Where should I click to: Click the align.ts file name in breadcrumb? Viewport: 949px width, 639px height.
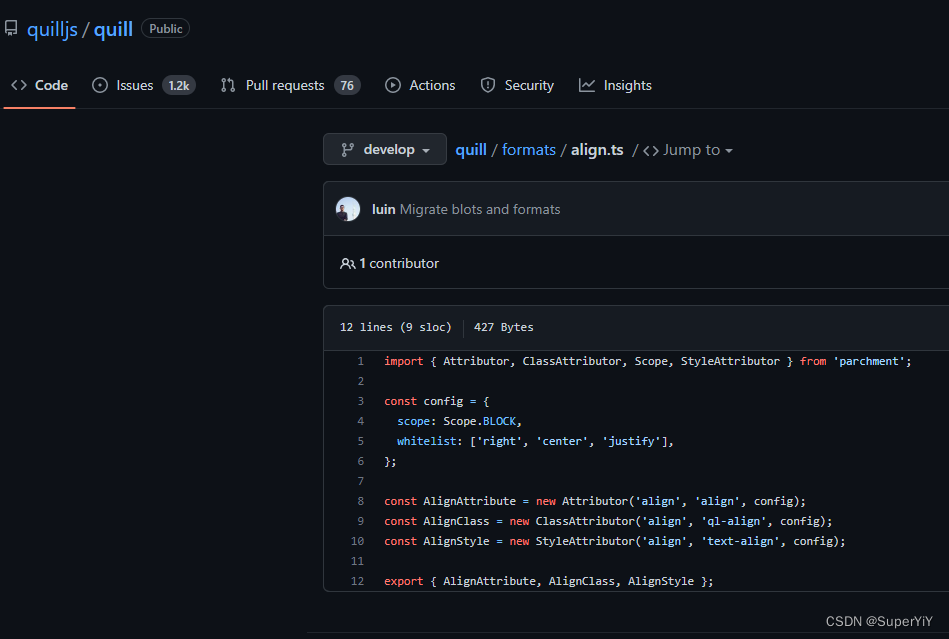pos(597,149)
